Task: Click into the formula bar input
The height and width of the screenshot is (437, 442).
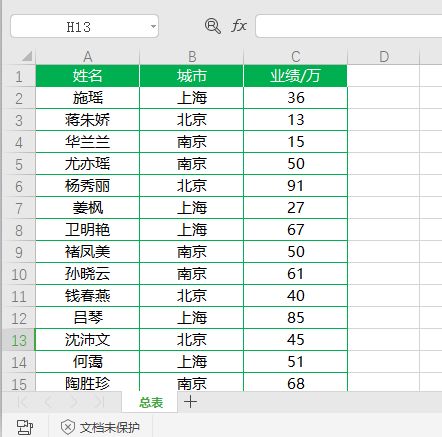Action: tap(349, 26)
